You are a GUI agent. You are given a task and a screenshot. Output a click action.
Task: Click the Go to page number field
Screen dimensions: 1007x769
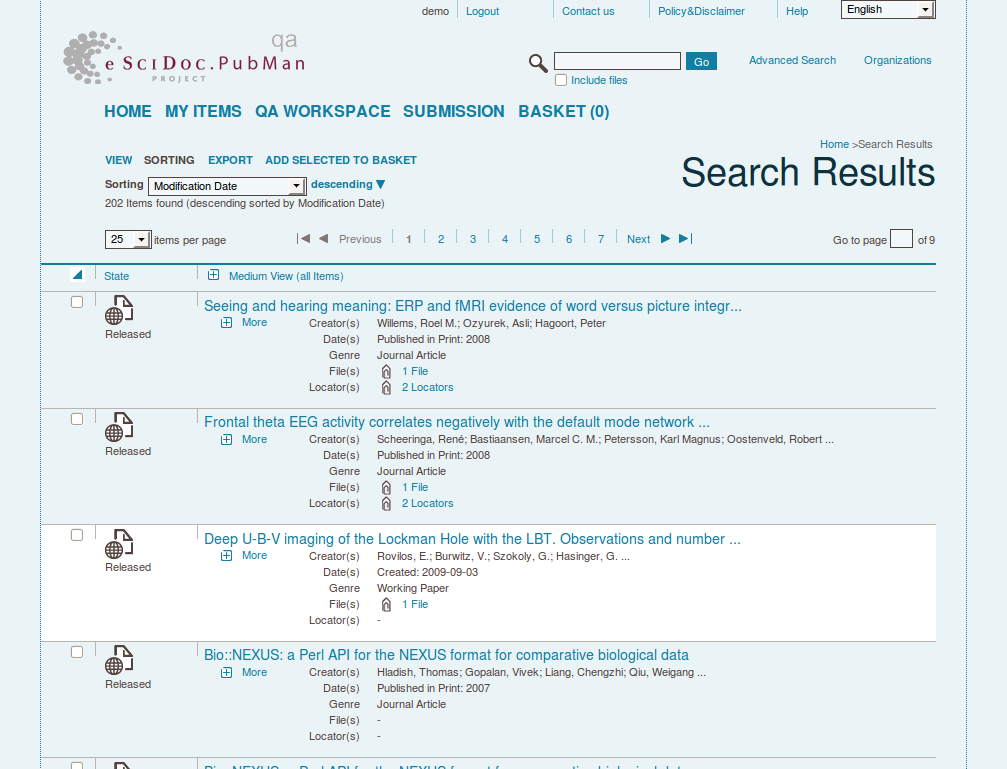point(901,239)
